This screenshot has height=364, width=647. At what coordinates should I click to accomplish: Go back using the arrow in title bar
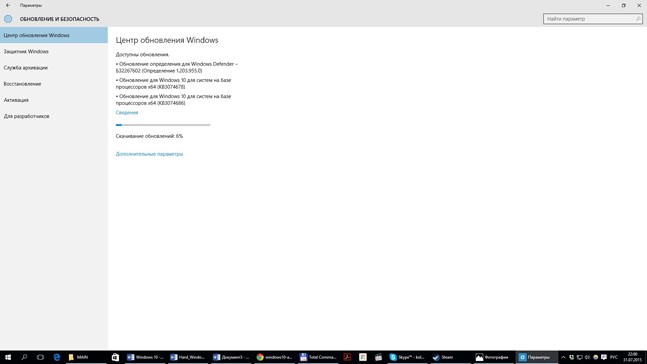8,5
